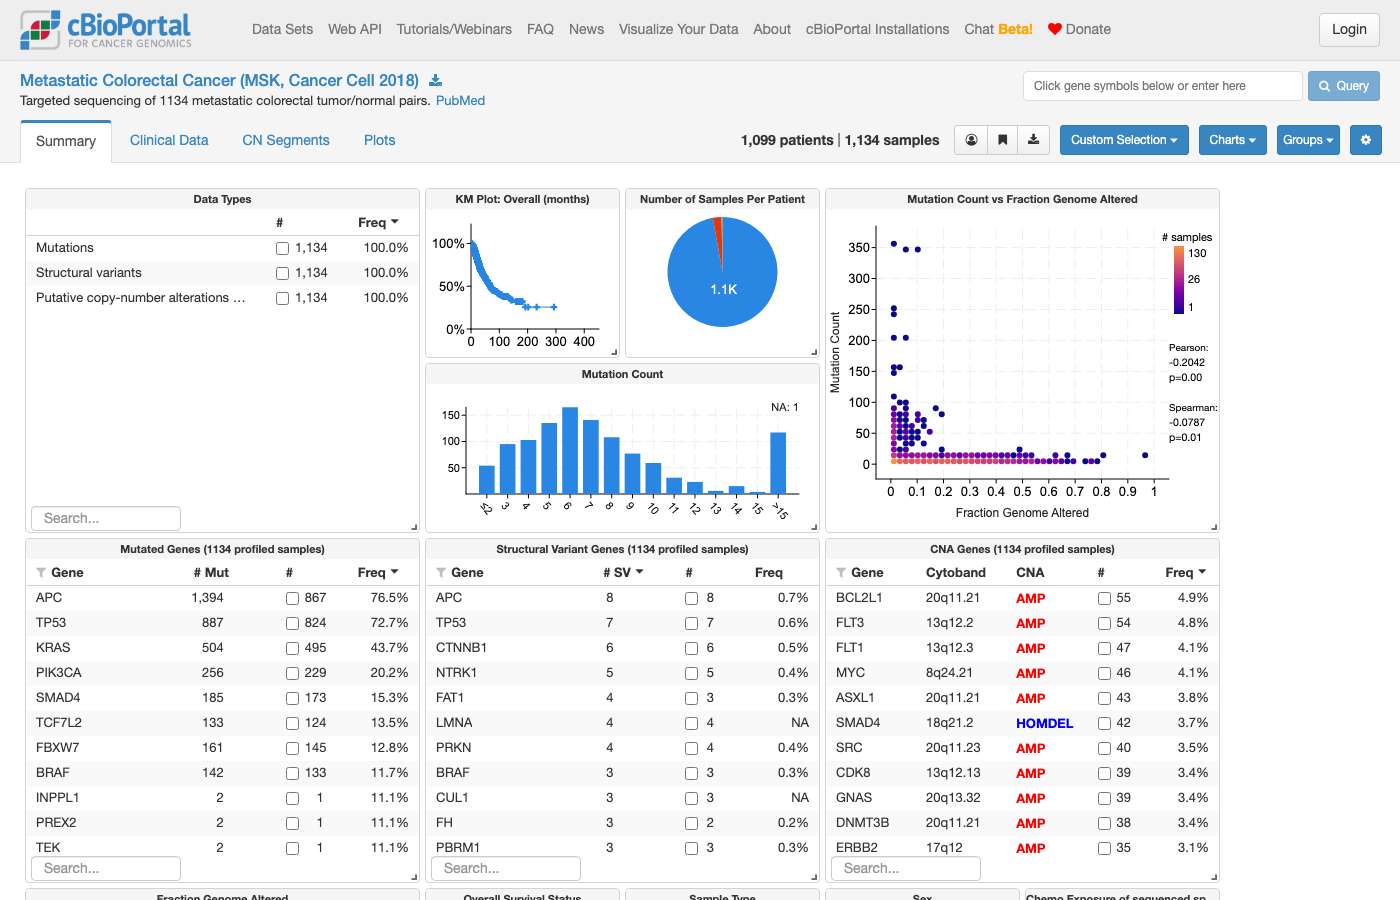The width and height of the screenshot is (1400, 900).
Task: Select the CTNNB1 structural variant checkbox
Action: coord(691,648)
